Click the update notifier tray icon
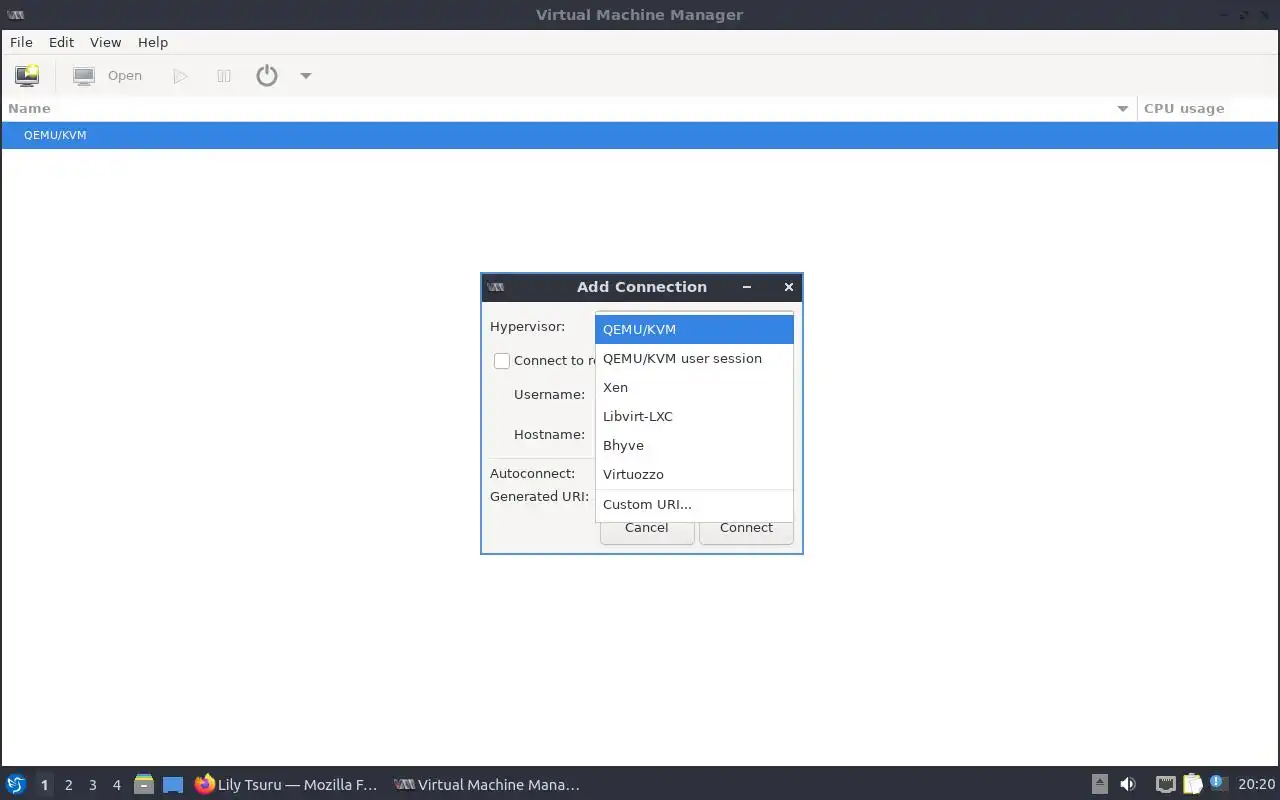The image size is (1280, 800). click(x=1217, y=783)
